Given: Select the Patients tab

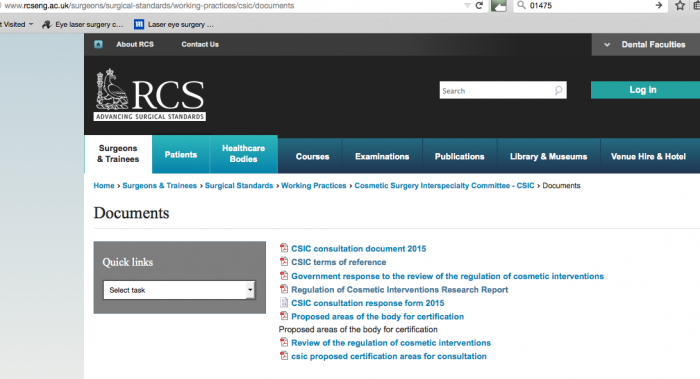Looking at the screenshot, I should 181,154.
